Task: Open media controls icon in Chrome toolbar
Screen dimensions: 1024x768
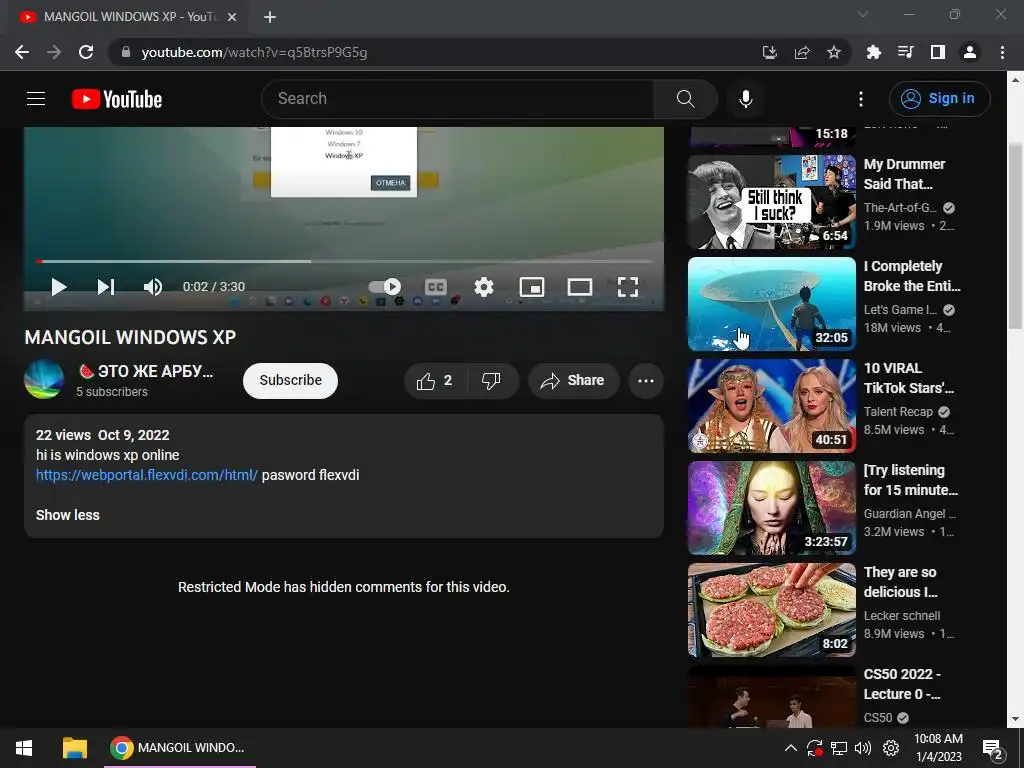Action: (x=905, y=52)
